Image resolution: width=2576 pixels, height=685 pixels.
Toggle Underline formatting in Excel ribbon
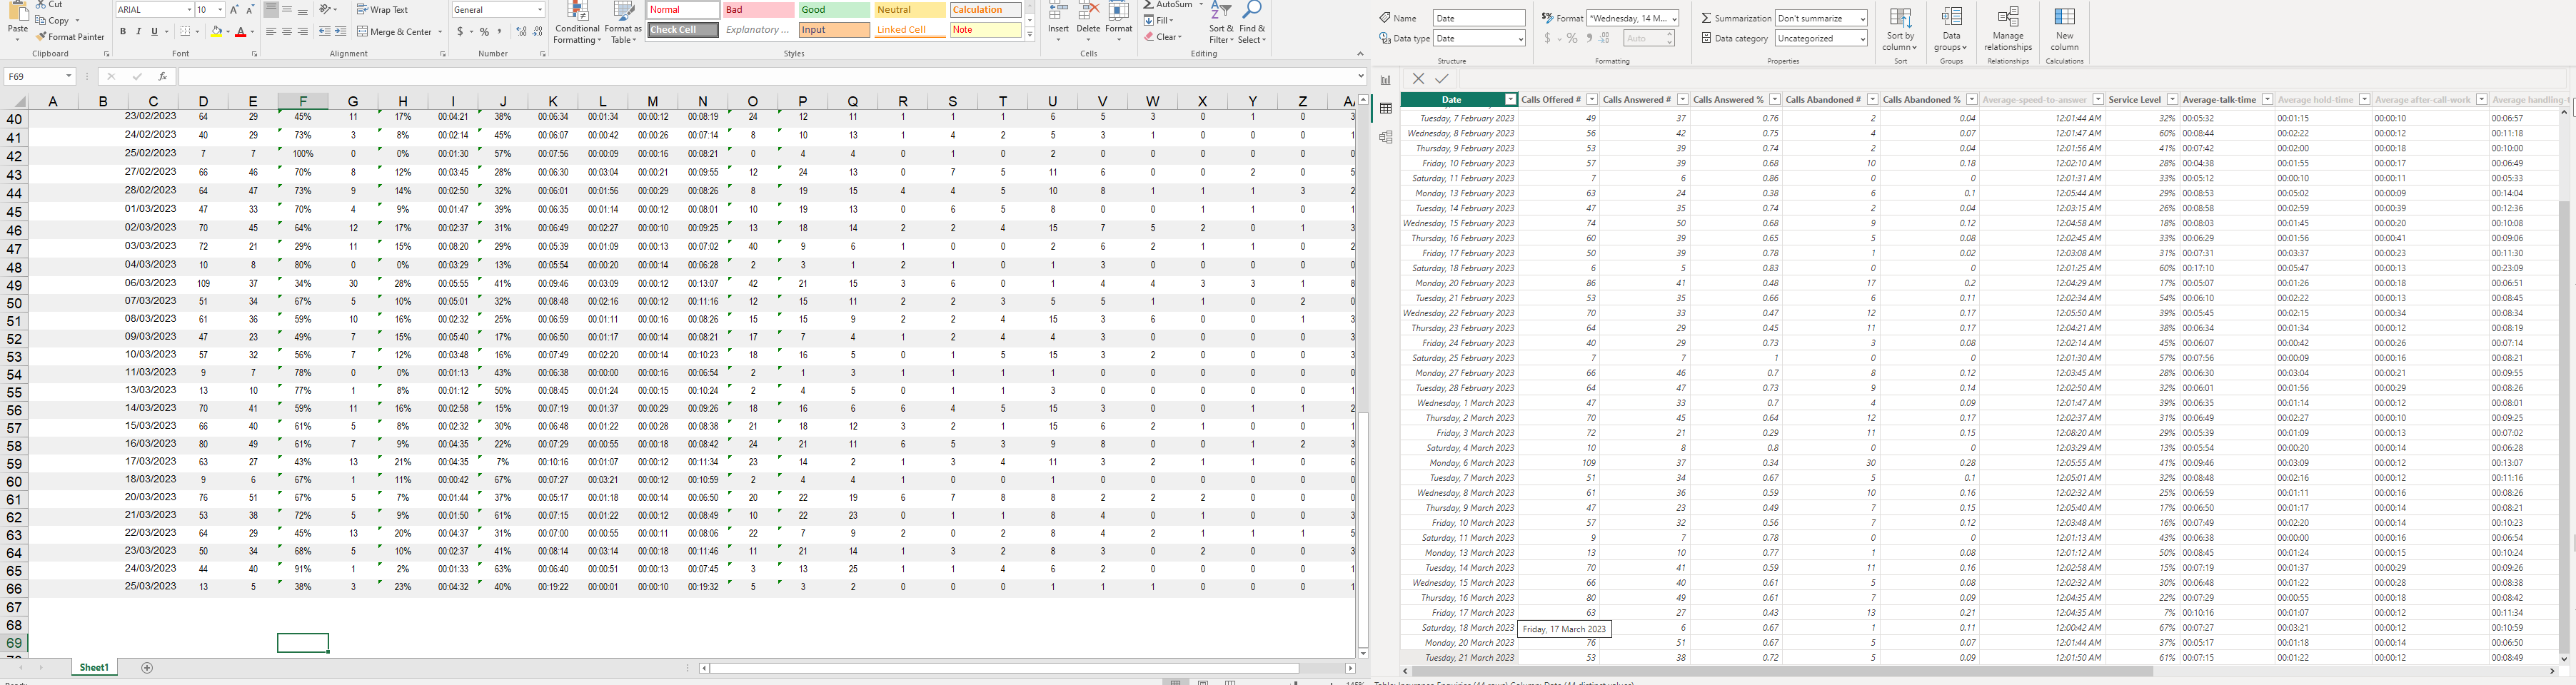tap(154, 32)
